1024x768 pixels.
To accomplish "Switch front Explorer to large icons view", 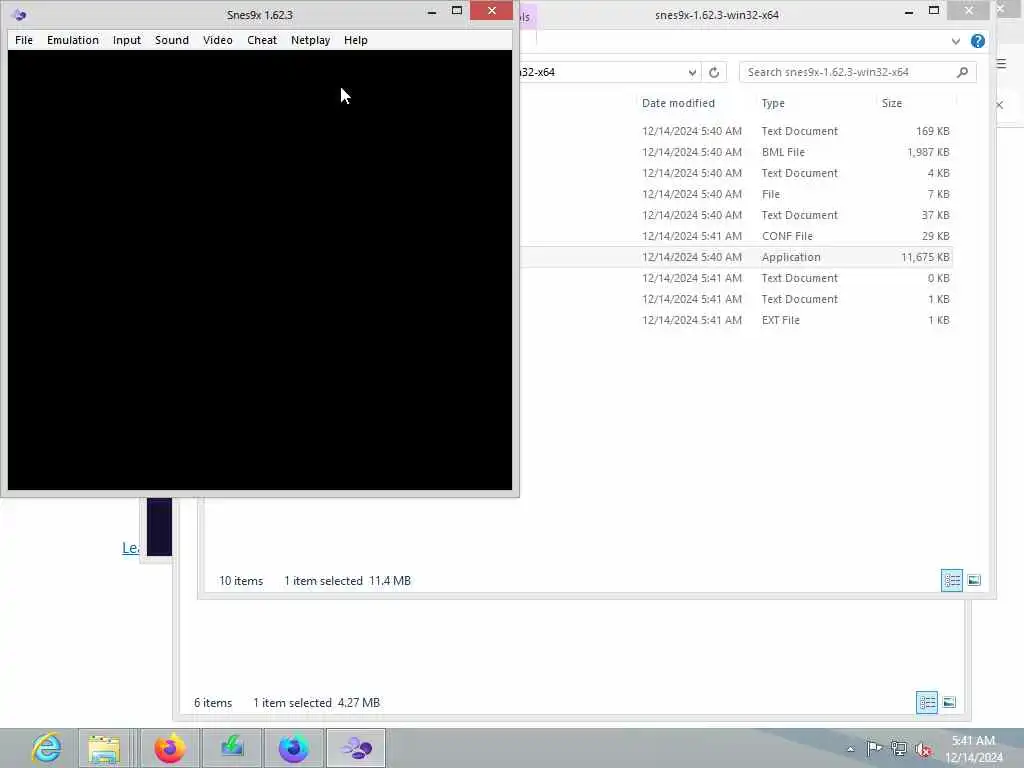I will (x=974, y=580).
